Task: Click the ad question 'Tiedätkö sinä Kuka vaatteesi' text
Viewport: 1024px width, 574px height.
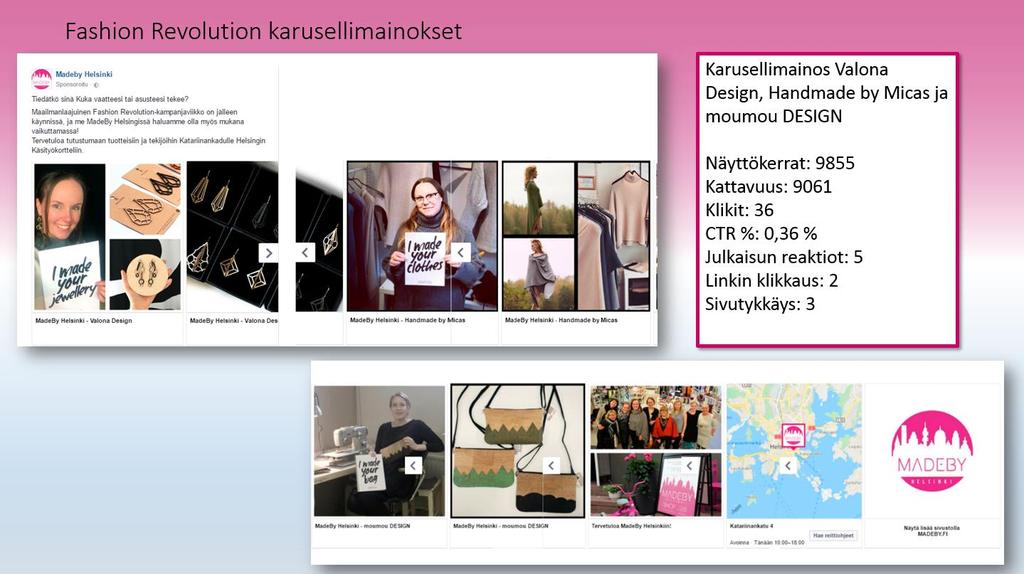Action: click(x=110, y=99)
